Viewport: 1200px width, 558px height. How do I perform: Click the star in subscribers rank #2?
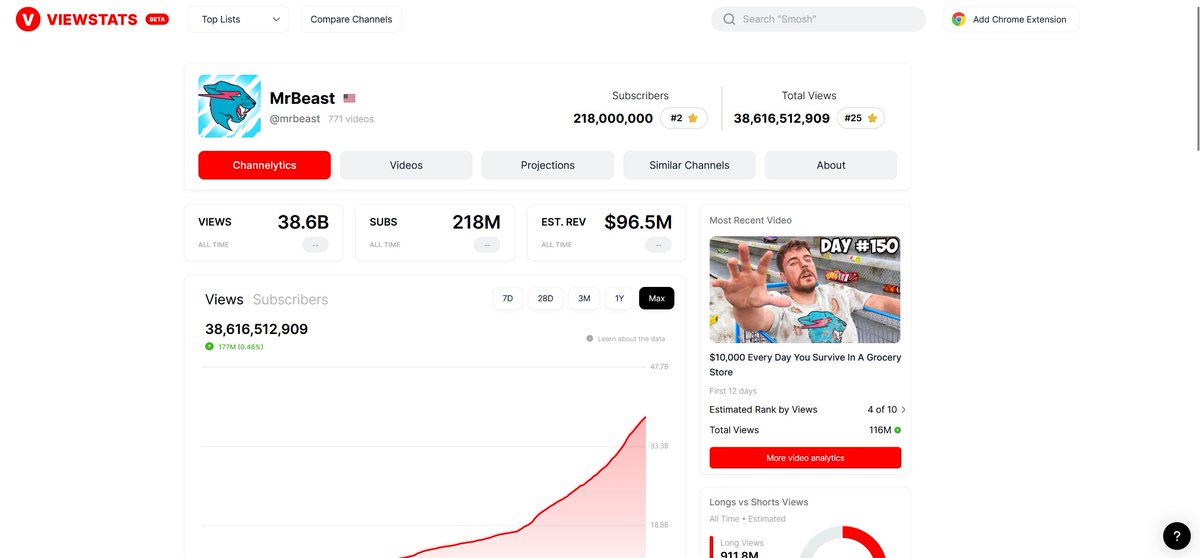[x=693, y=118]
